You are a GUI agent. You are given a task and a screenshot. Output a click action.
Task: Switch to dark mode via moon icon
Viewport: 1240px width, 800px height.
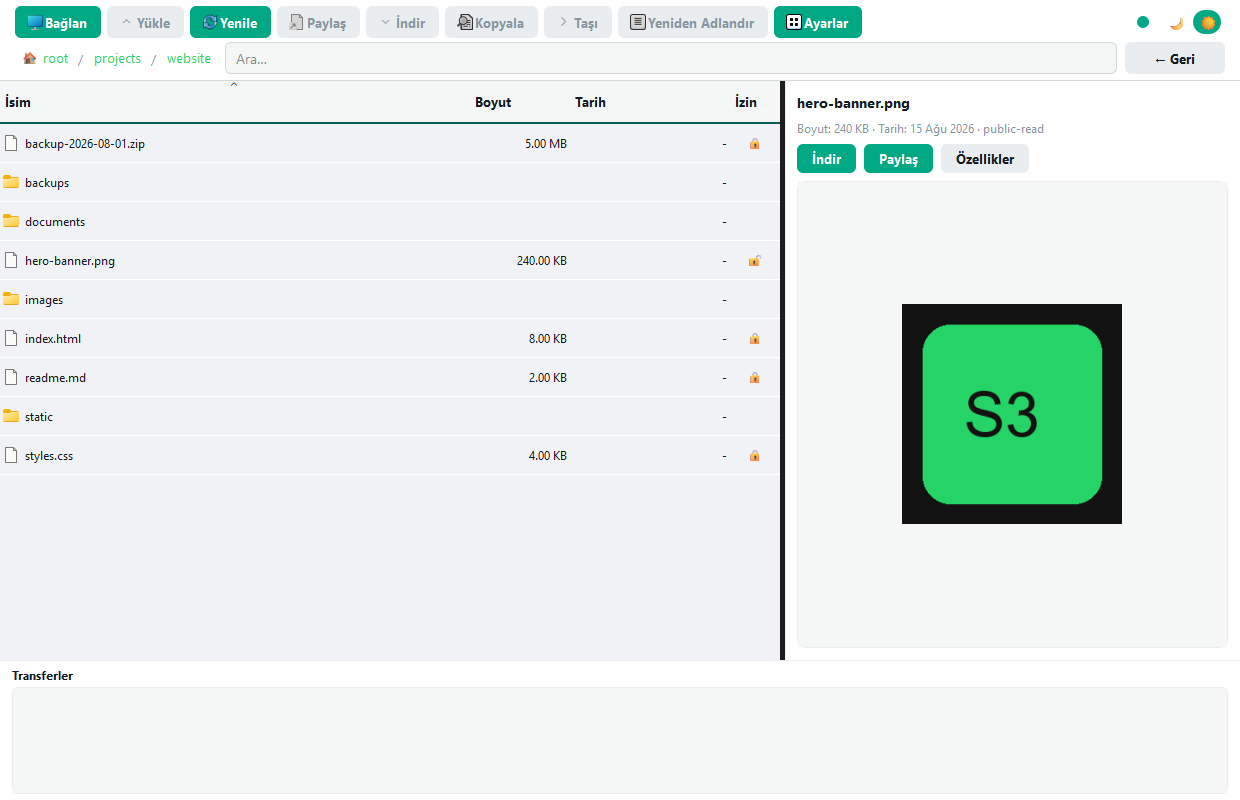pyautogui.click(x=1177, y=22)
